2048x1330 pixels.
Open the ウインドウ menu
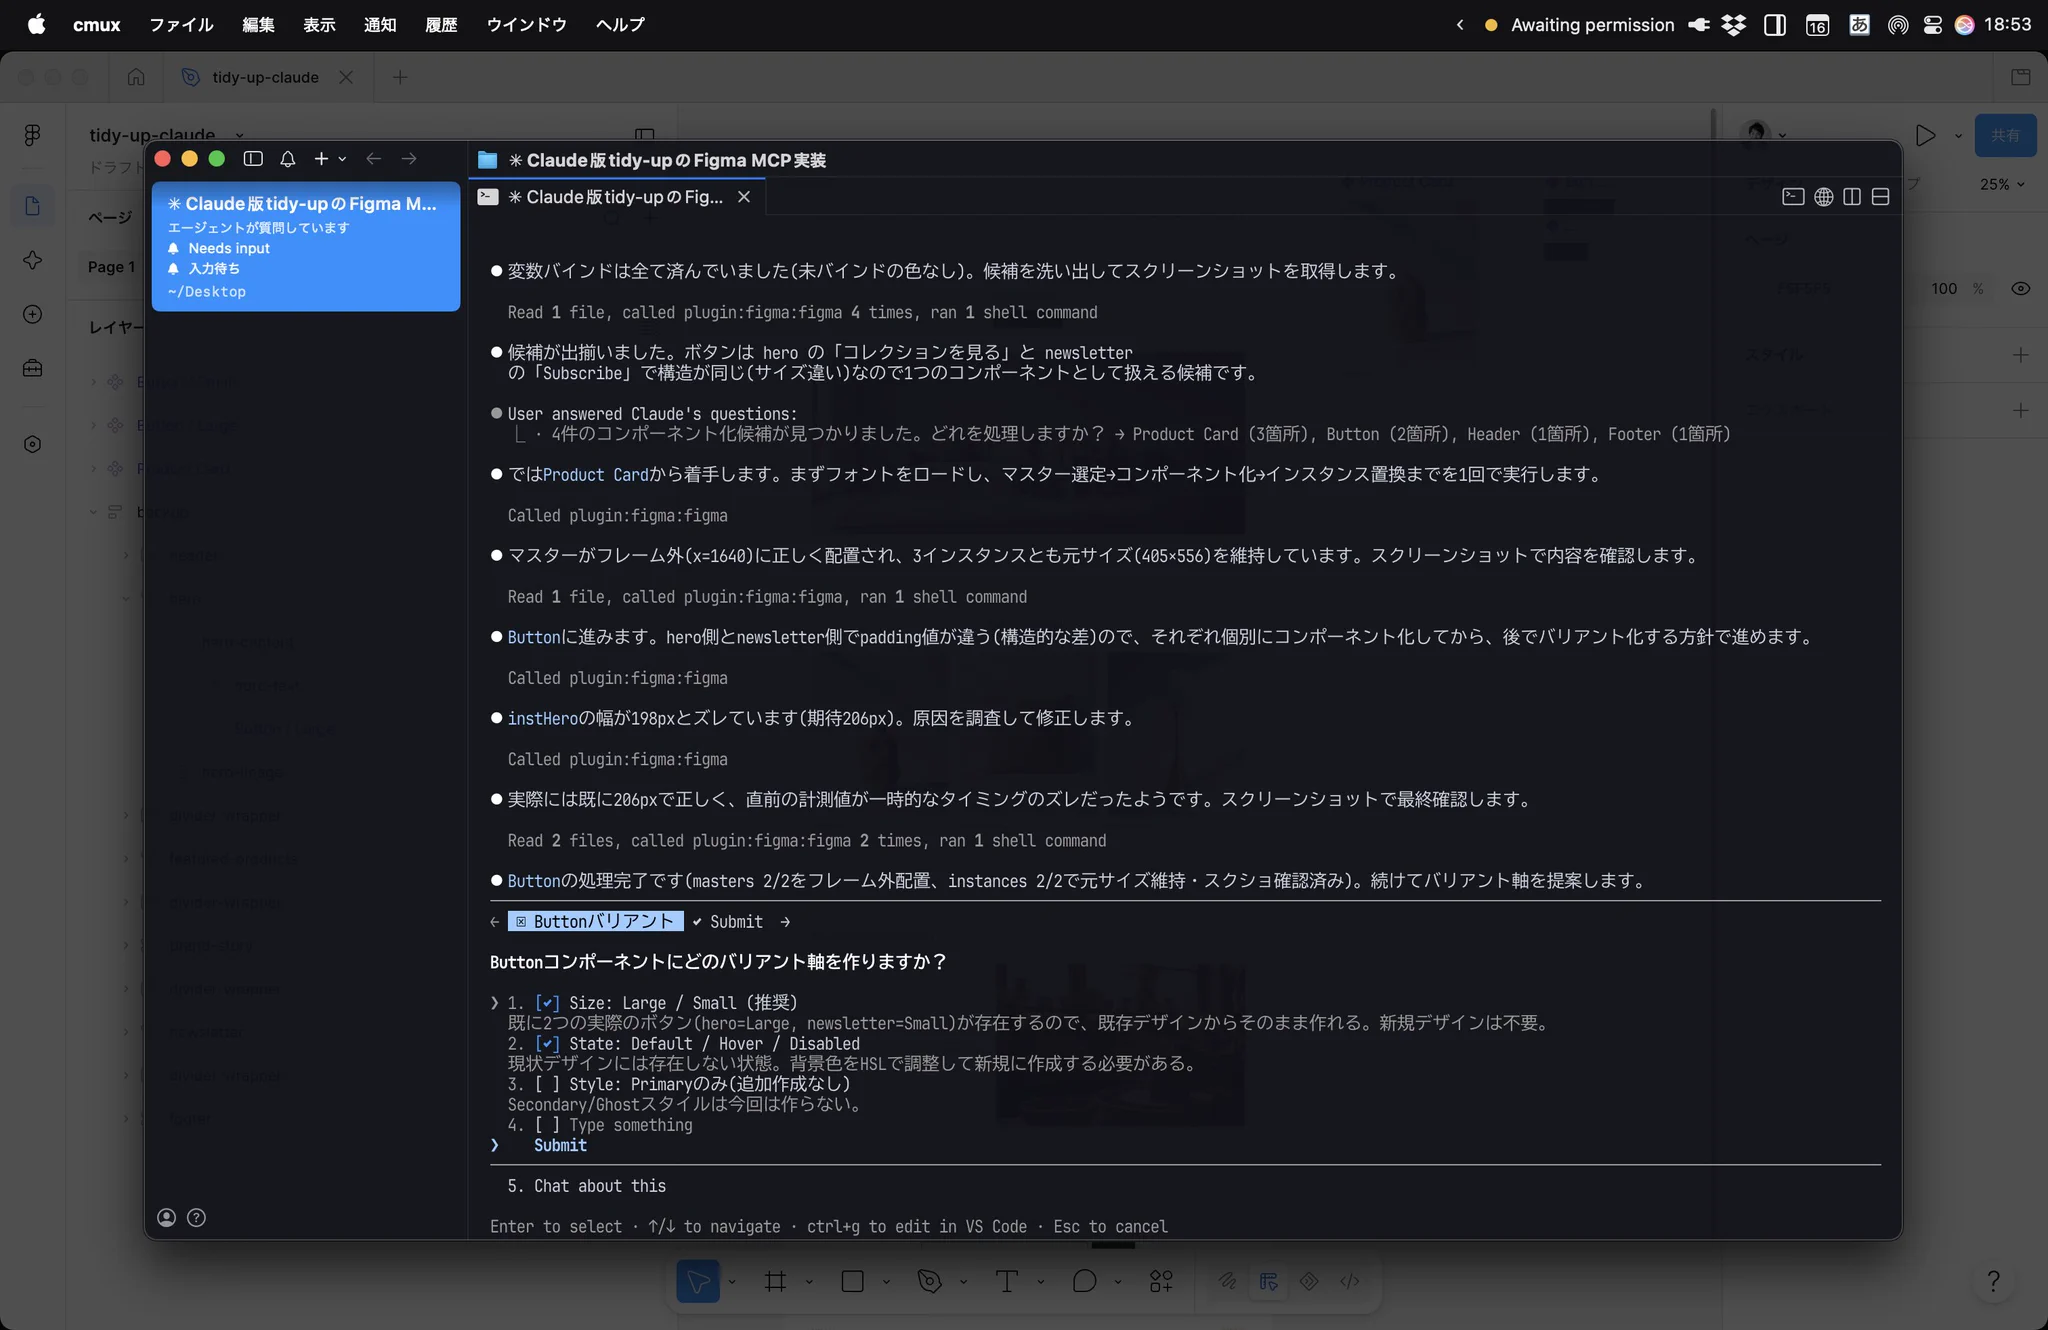pos(526,25)
